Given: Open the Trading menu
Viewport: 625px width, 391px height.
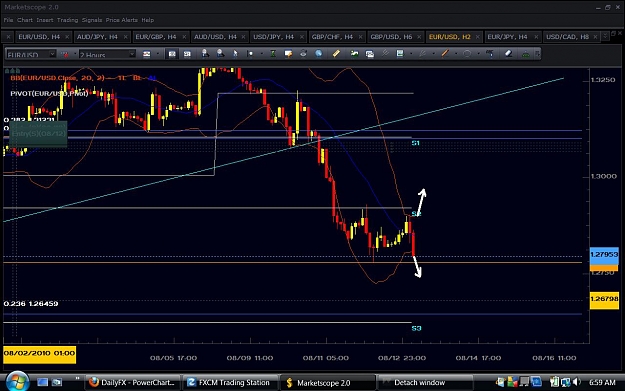Looking at the screenshot, I should tap(67, 20).
